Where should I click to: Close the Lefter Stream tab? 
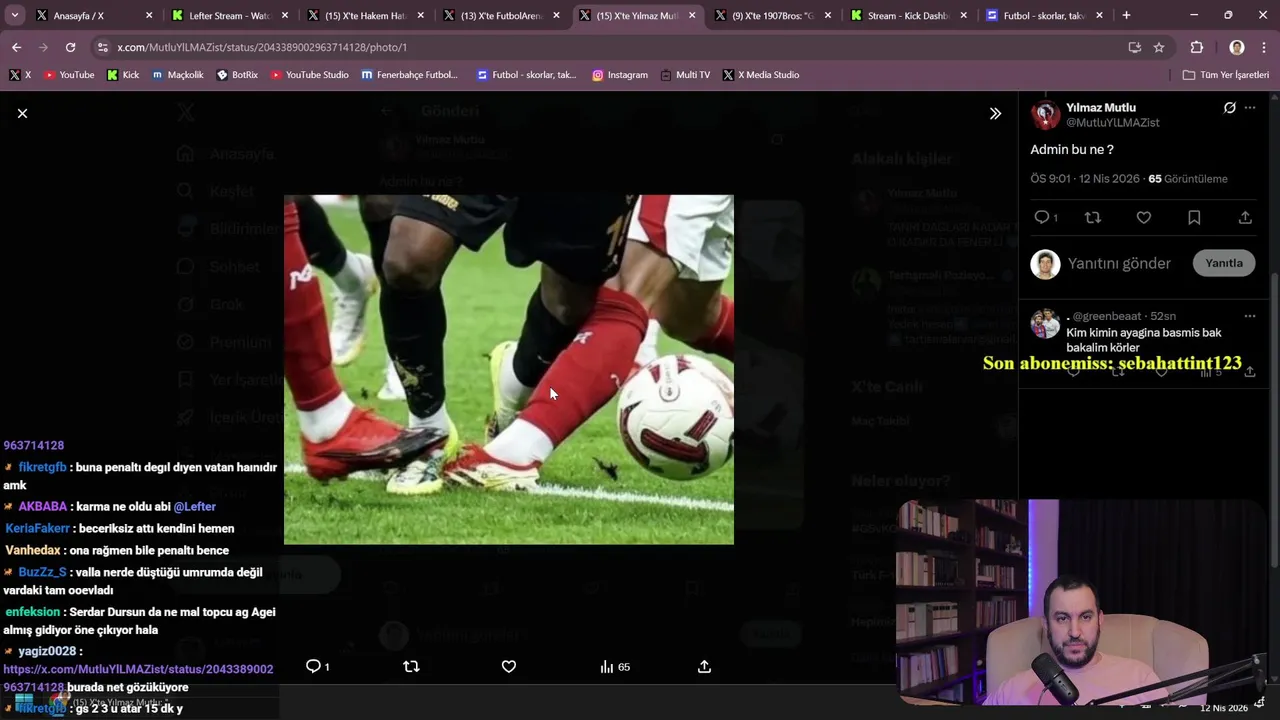click(x=285, y=16)
